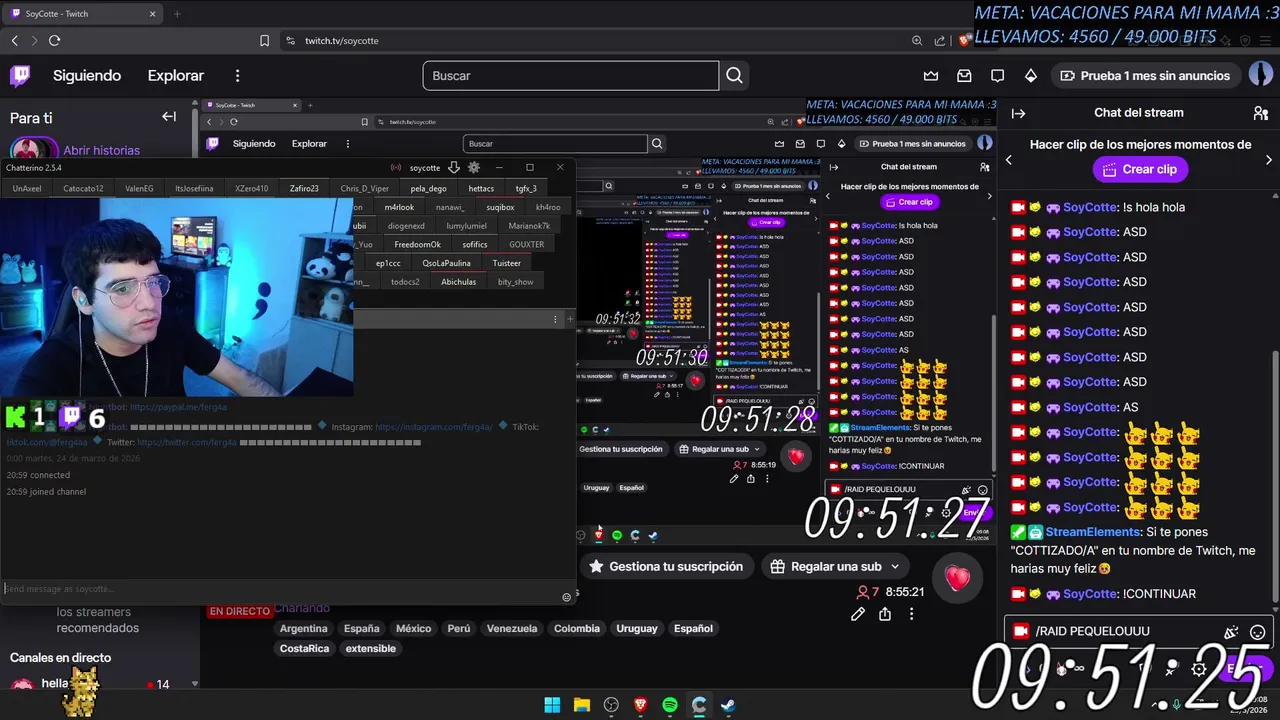Screen dimensions: 1280x720
Task: Click the celebration icon in chat input
Action: pyautogui.click(x=1231, y=632)
